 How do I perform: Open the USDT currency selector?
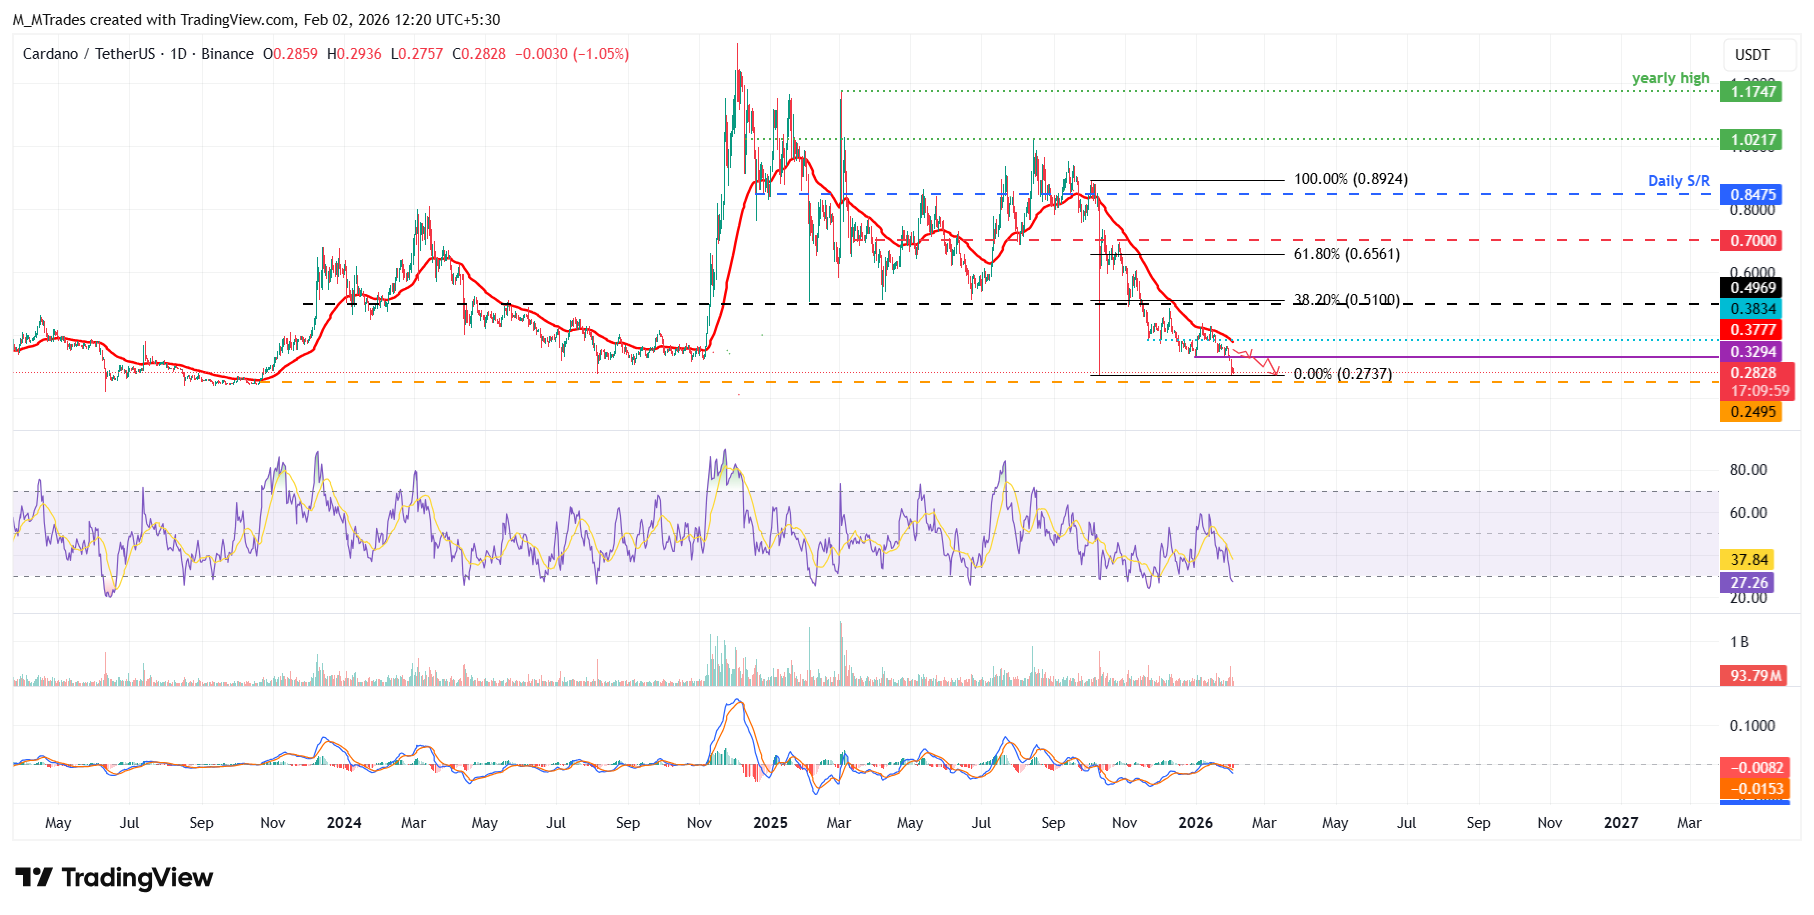1752,55
